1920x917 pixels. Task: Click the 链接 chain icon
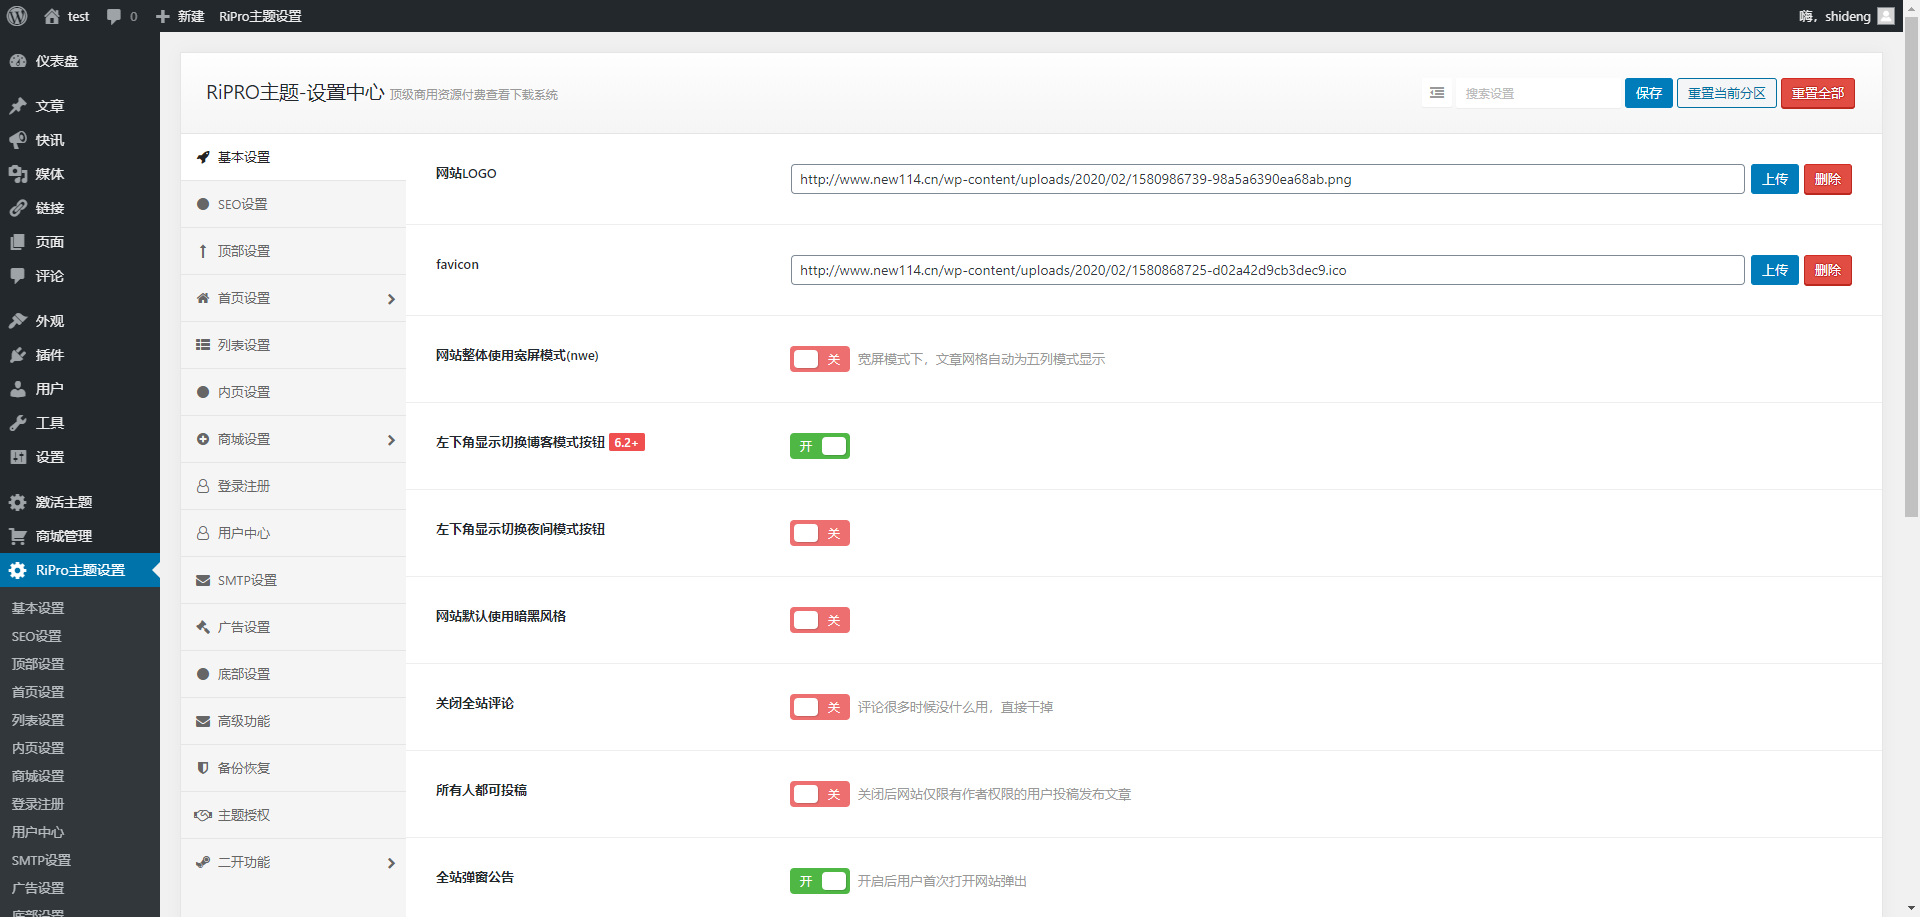pyautogui.click(x=18, y=208)
